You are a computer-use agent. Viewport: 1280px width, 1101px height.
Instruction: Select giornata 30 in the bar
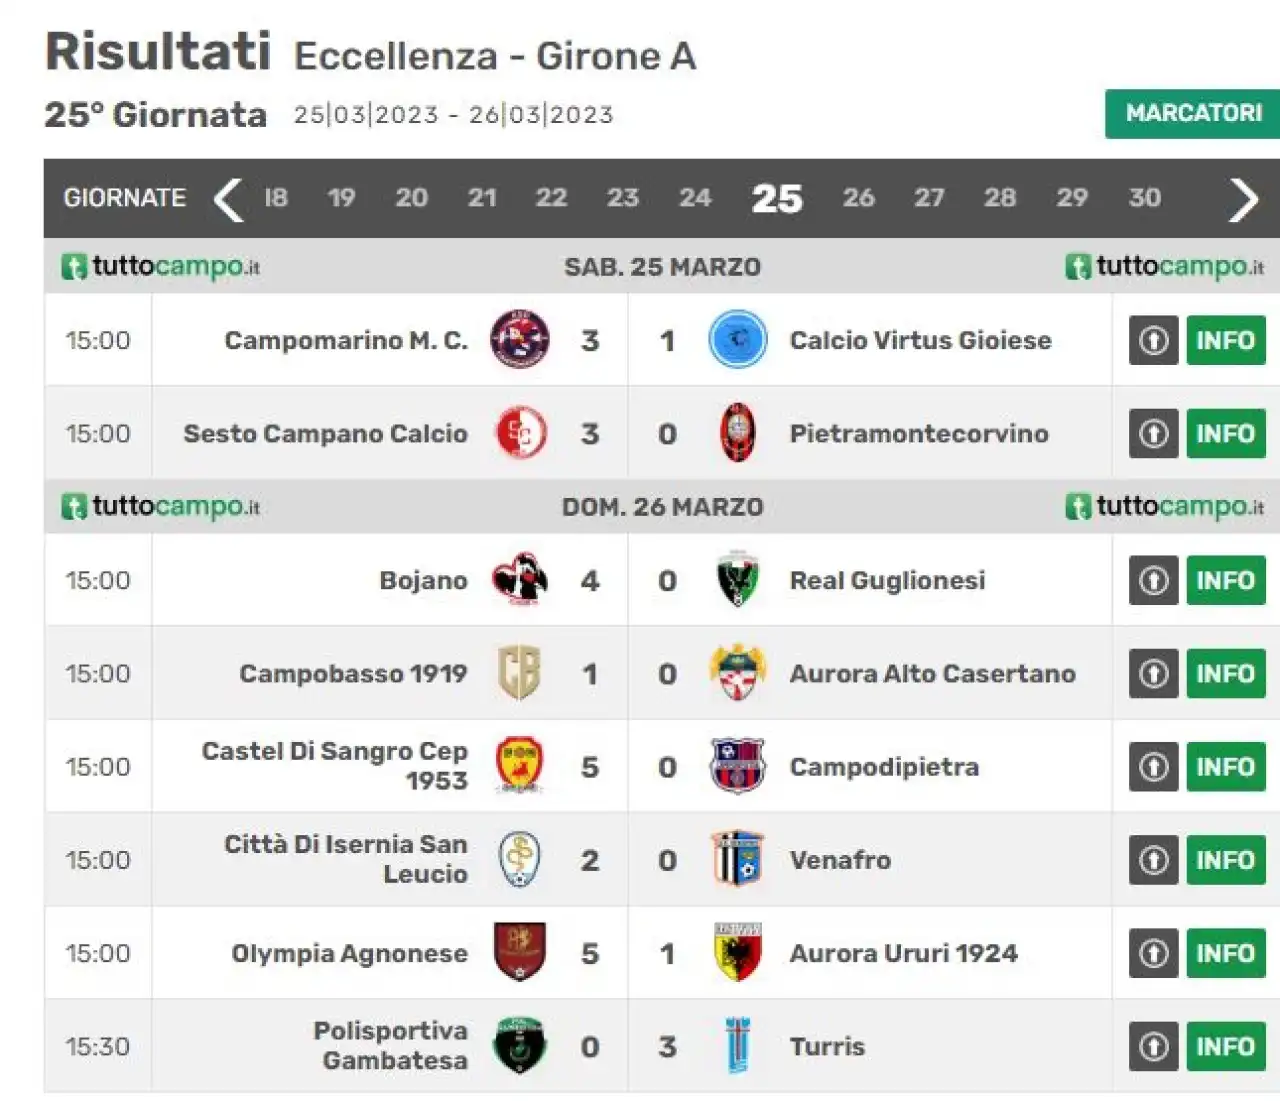1145,198
